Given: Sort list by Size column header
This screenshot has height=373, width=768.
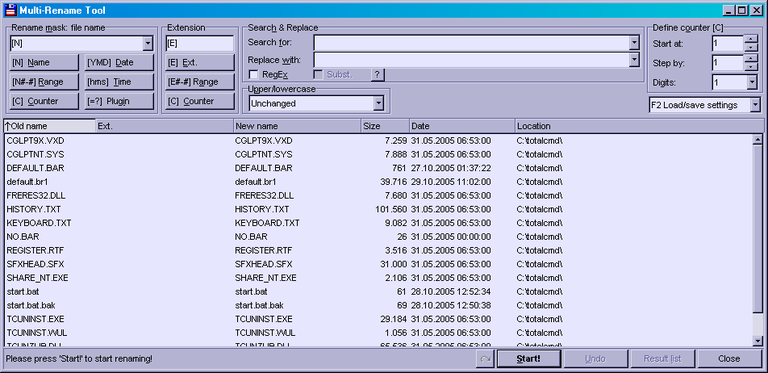Looking at the screenshot, I should coord(384,126).
